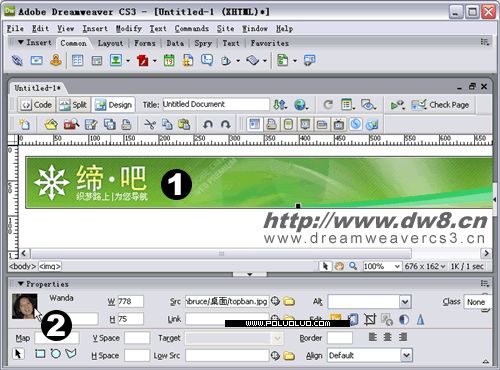Click the Print Code icon
The image size is (500, 370).
coord(126,124)
